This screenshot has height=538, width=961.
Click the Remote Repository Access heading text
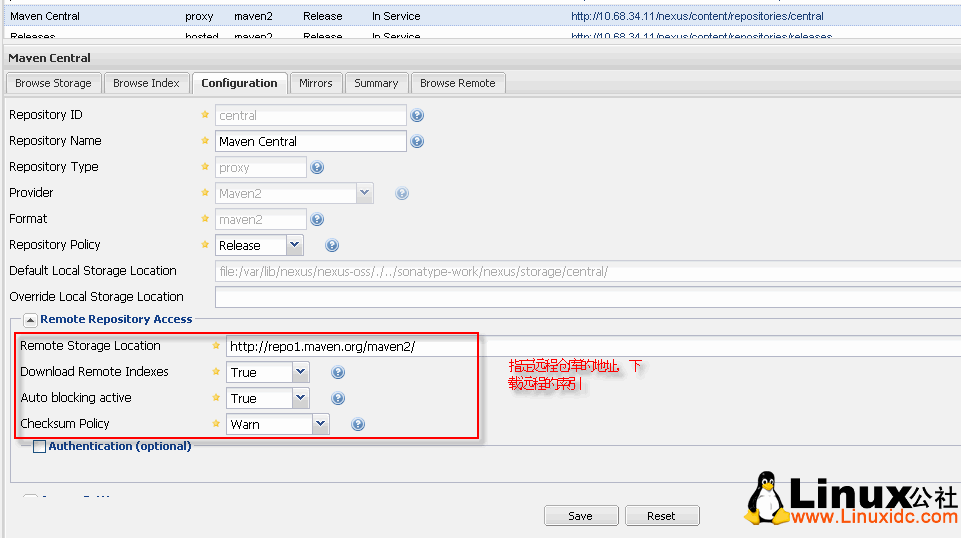click(116, 319)
